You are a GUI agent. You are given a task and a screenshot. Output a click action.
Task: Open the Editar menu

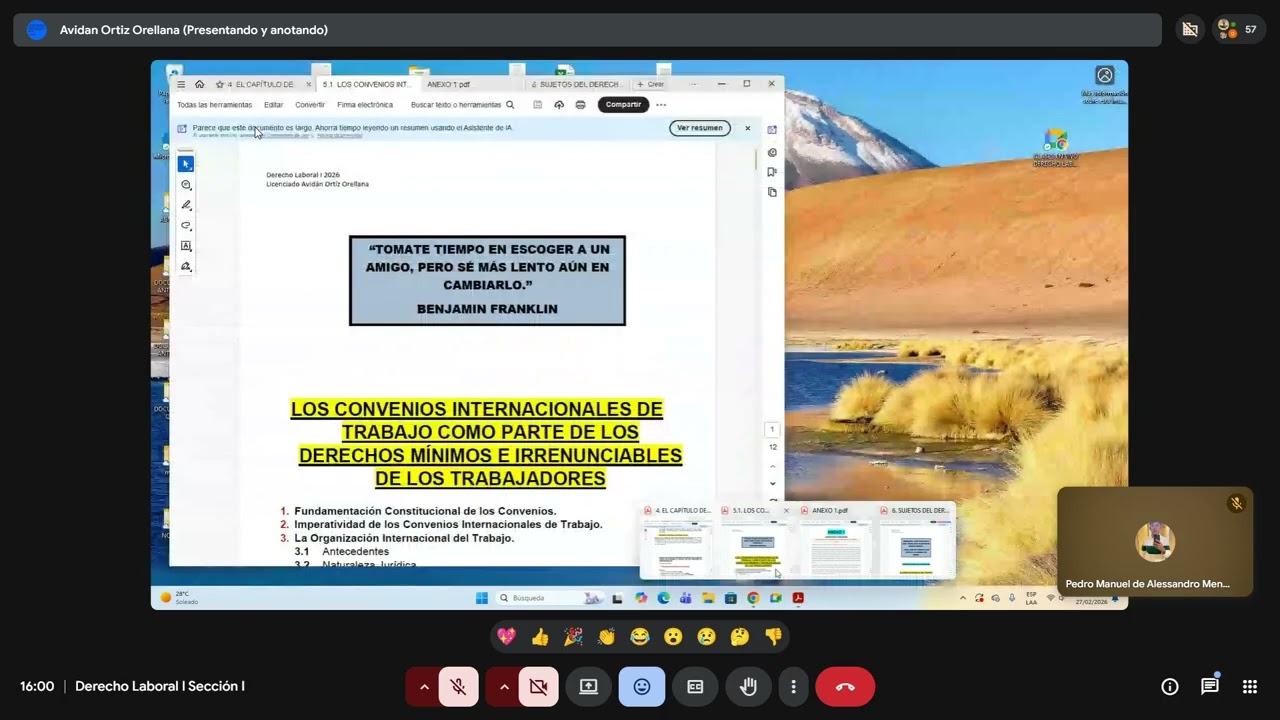pyautogui.click(x=273, y=105)
